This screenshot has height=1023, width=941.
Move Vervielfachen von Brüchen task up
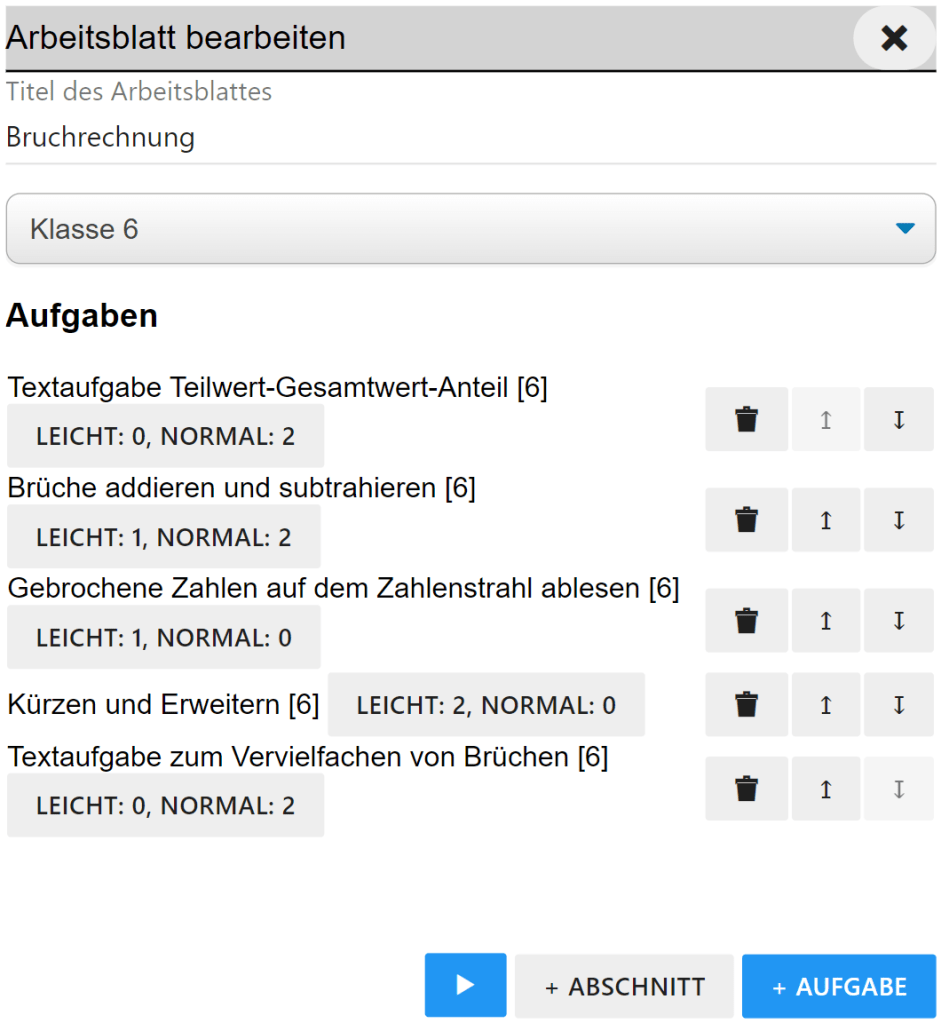tap(826, 789)
